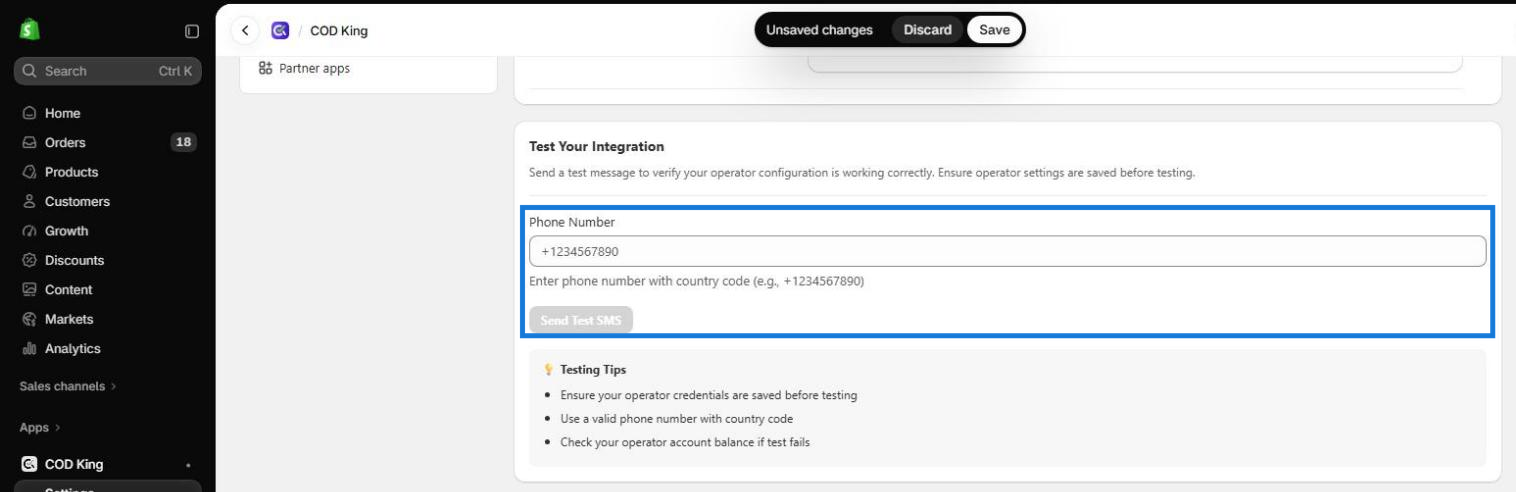Click the Customers person icon

tap(29, 201)
